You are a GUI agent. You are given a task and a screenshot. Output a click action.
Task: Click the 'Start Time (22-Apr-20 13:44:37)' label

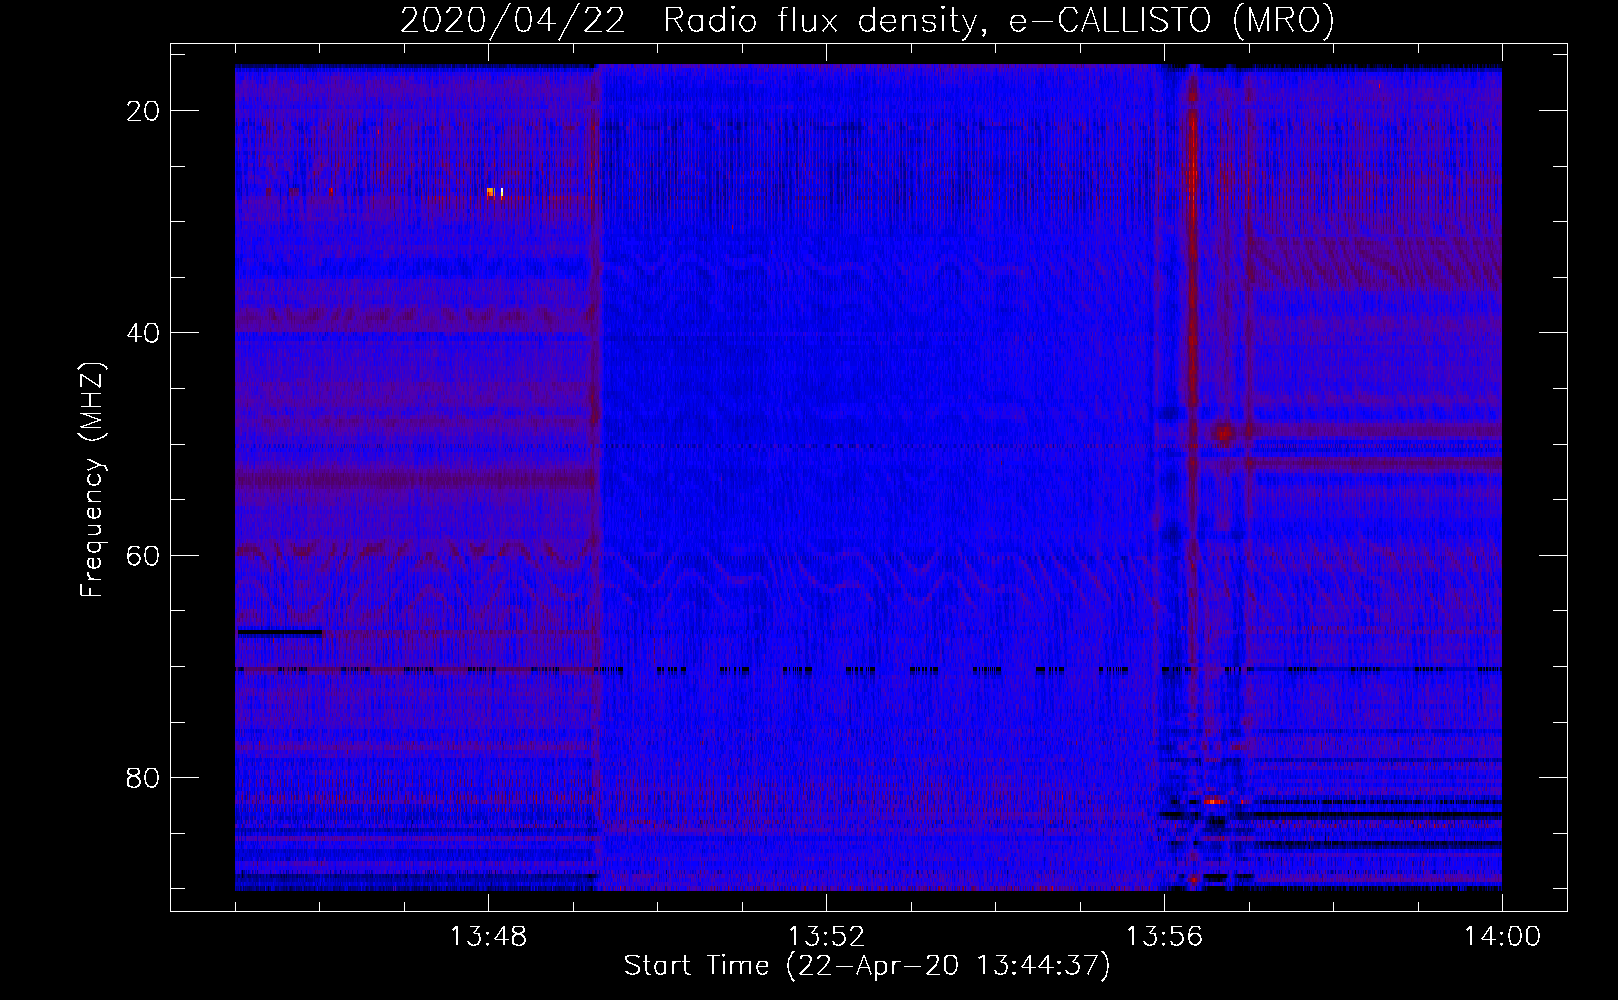[x=867, y=966]
